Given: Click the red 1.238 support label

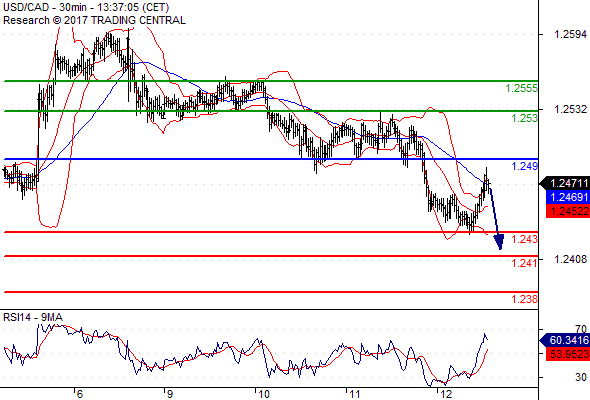Looking at the screenshot, I should tap(524, 299).
